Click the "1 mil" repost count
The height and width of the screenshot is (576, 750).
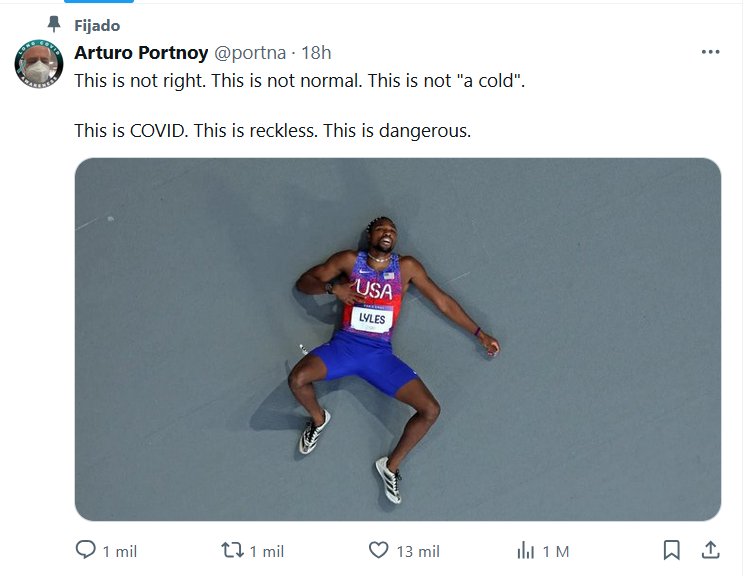[x=267, y=551]
